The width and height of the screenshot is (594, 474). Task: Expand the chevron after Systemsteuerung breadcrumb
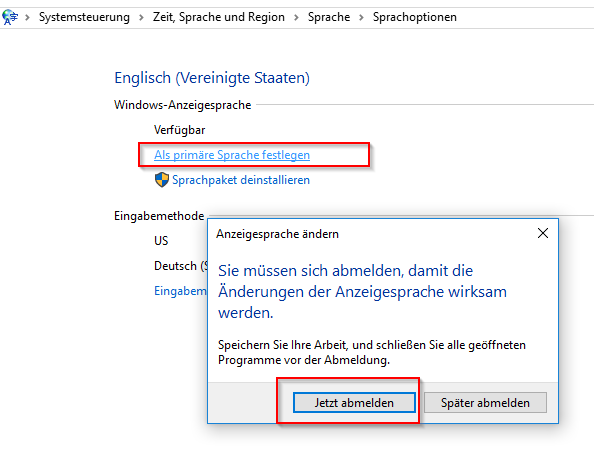[x=141, y=17]
